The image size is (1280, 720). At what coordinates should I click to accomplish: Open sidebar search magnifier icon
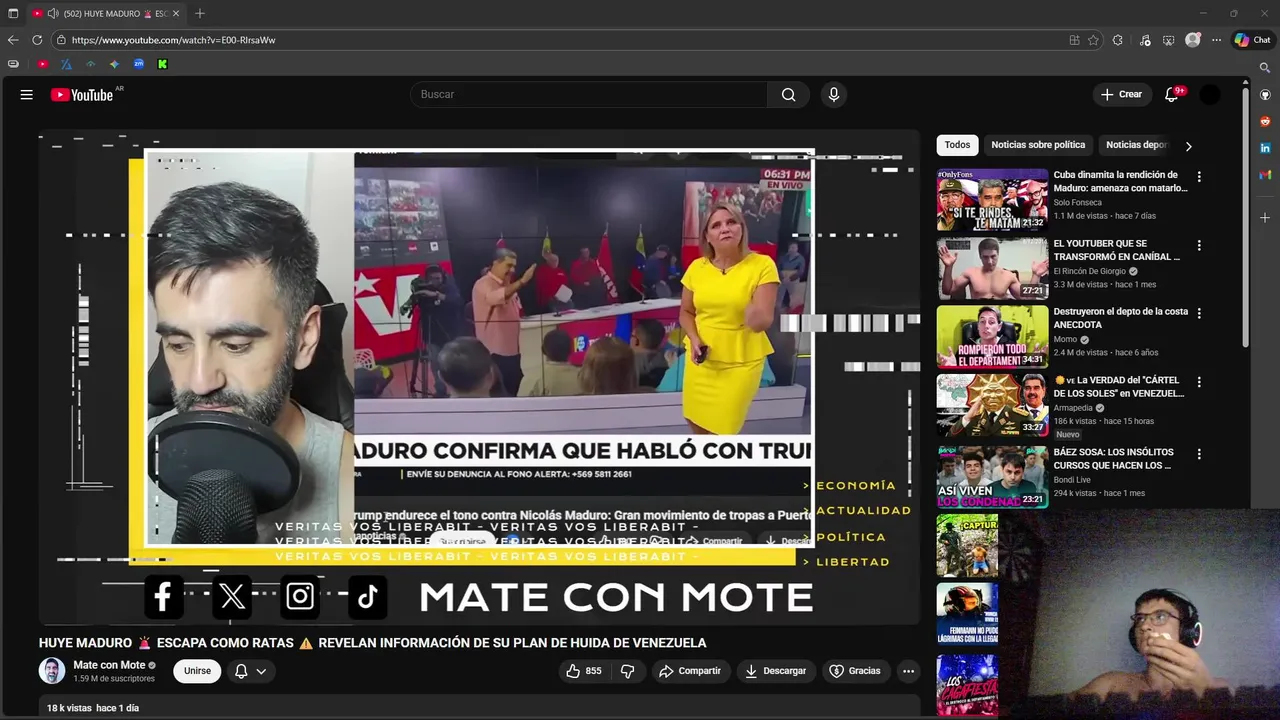coord(1265,68)
